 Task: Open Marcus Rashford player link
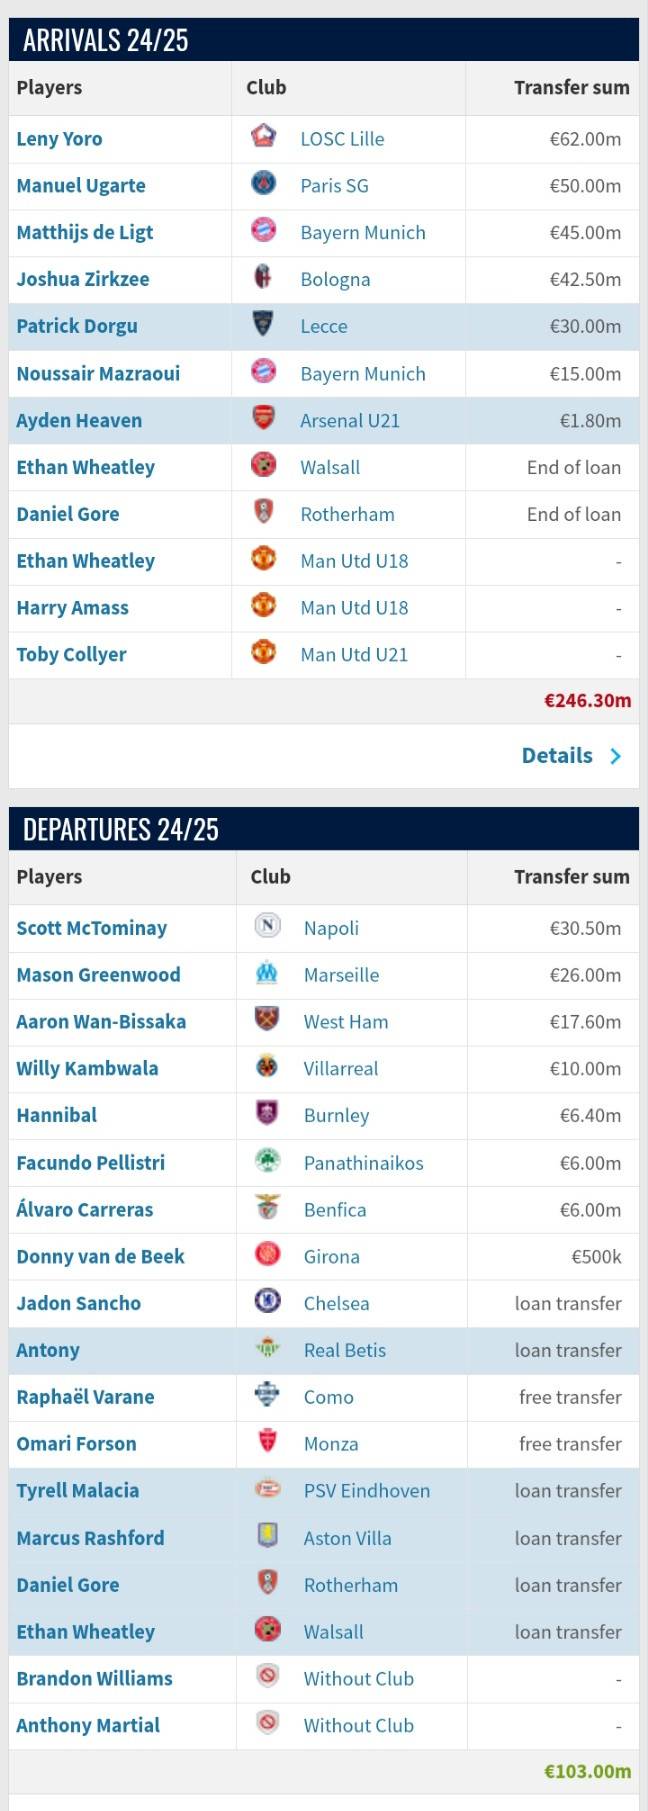pos(90,1538)
